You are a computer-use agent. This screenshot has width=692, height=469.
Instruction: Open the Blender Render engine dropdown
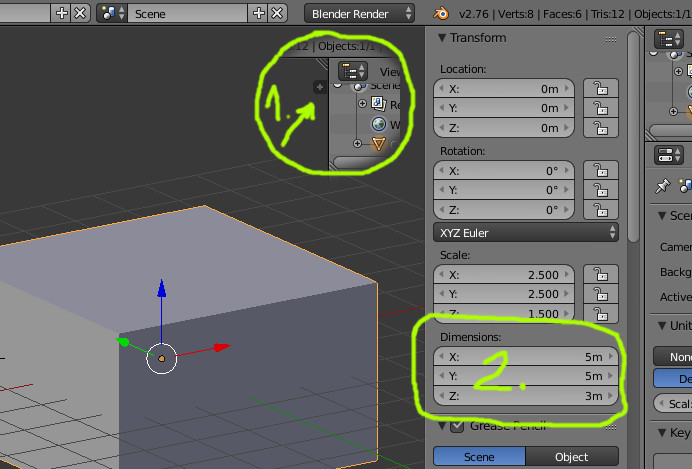click(x=359, y=13)
